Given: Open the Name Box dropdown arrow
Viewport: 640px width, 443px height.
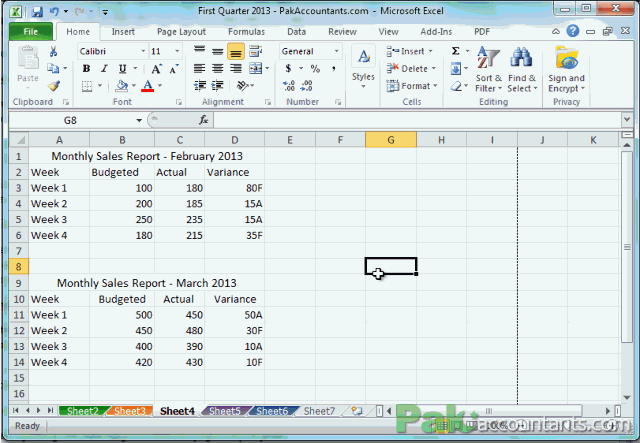Looking at the screenshot, I should [x=139, y=120].
